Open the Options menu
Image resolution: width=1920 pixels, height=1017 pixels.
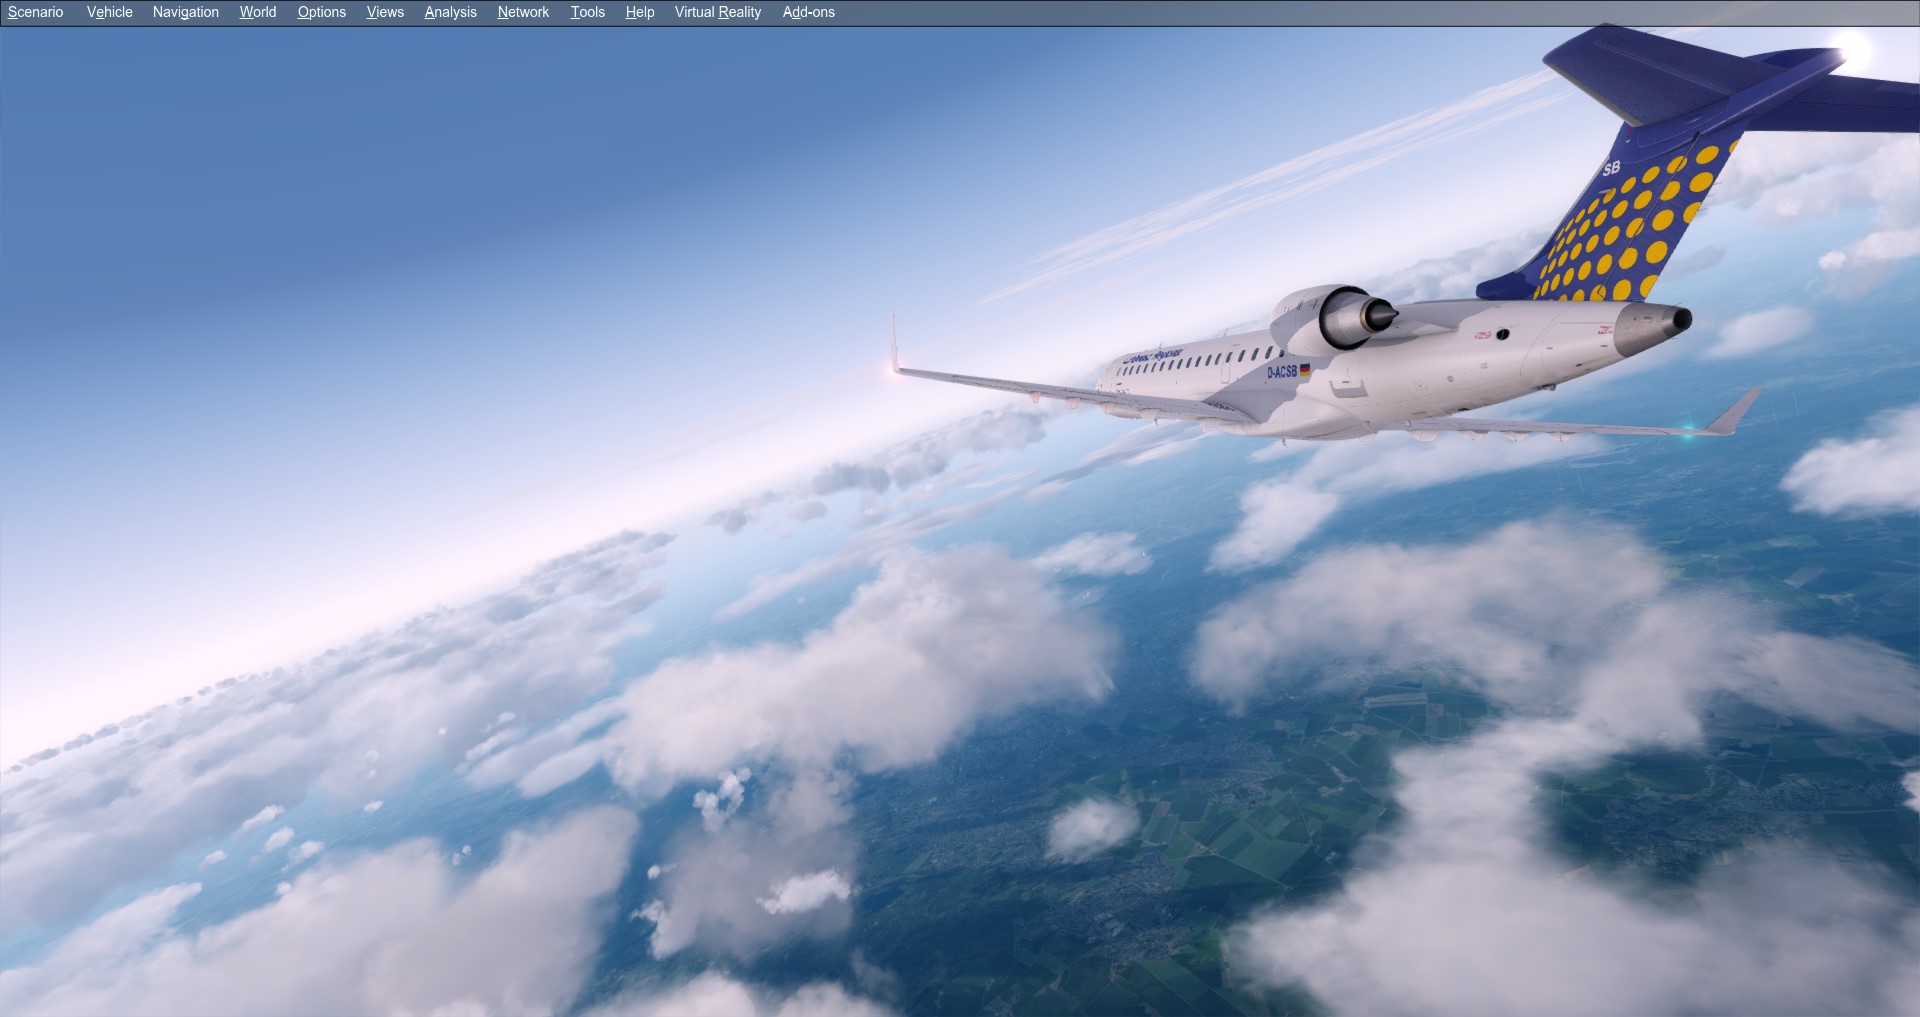tap(321, 12)
